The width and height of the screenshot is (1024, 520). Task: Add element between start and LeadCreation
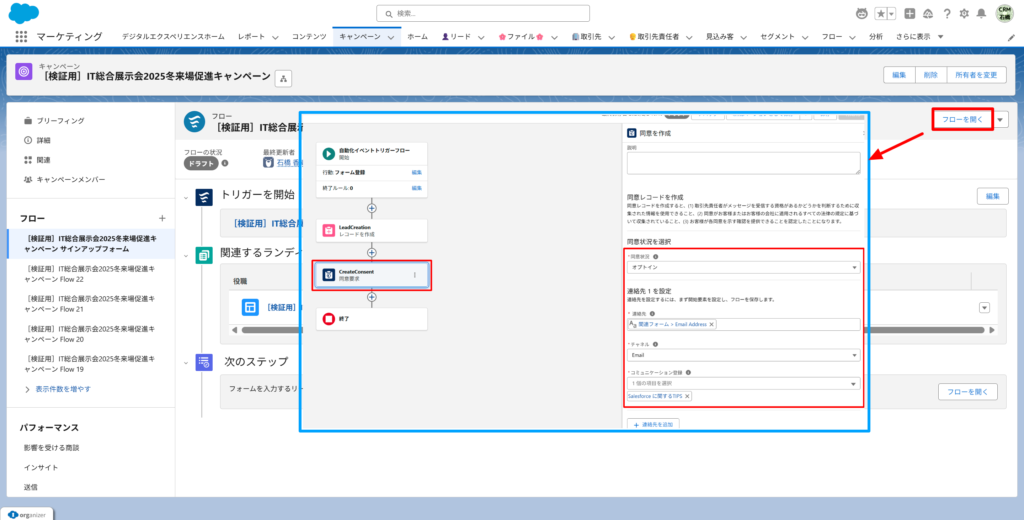coord(372,208)
